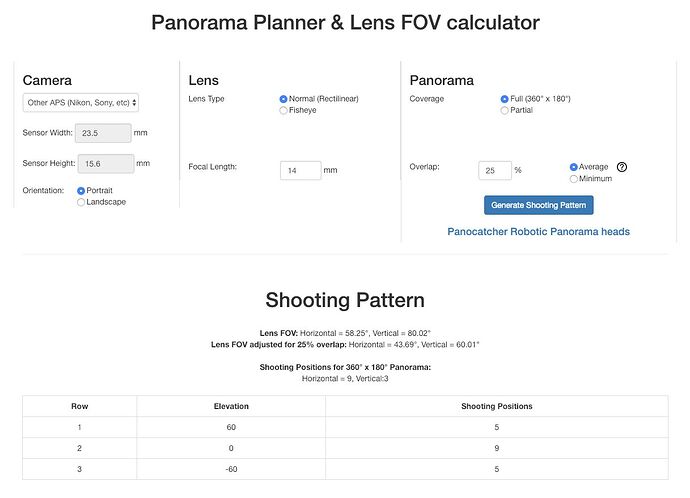Viewport: 690px width, 498px height.
Task: Select Landscape orientation
Action: 81,202
